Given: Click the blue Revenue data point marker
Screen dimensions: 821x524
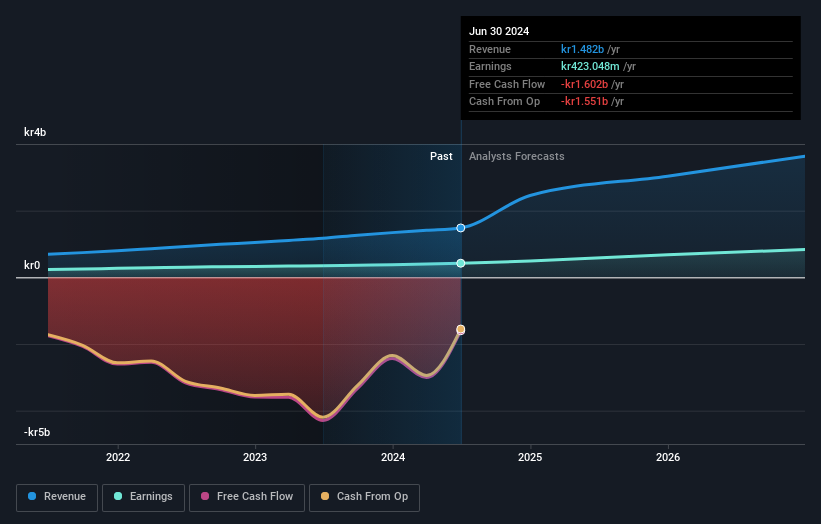Looking at the screenshot, I should 461,228.
